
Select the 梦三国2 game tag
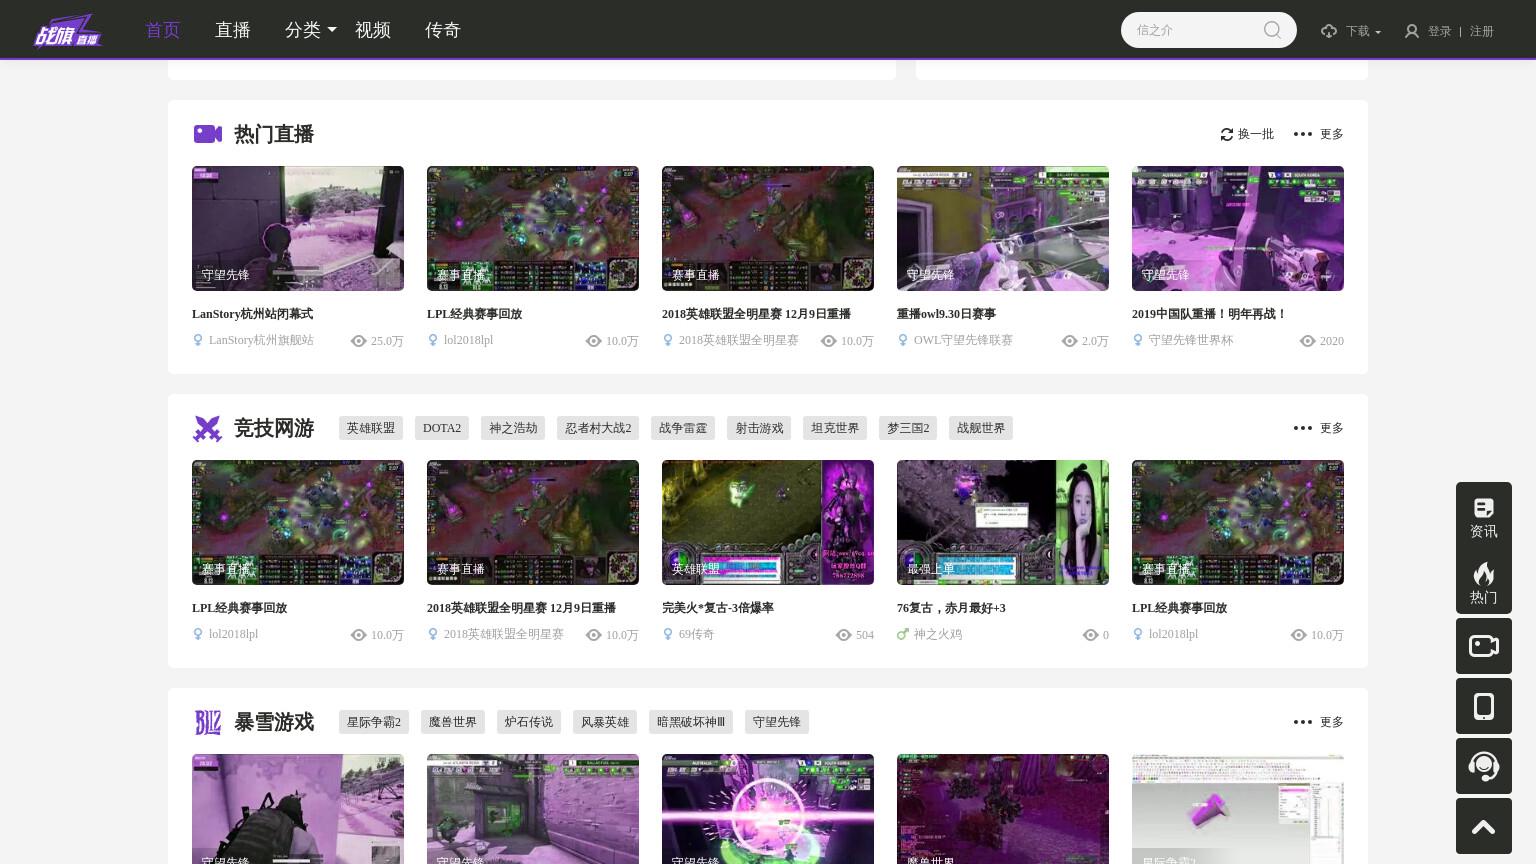point(908,428)
